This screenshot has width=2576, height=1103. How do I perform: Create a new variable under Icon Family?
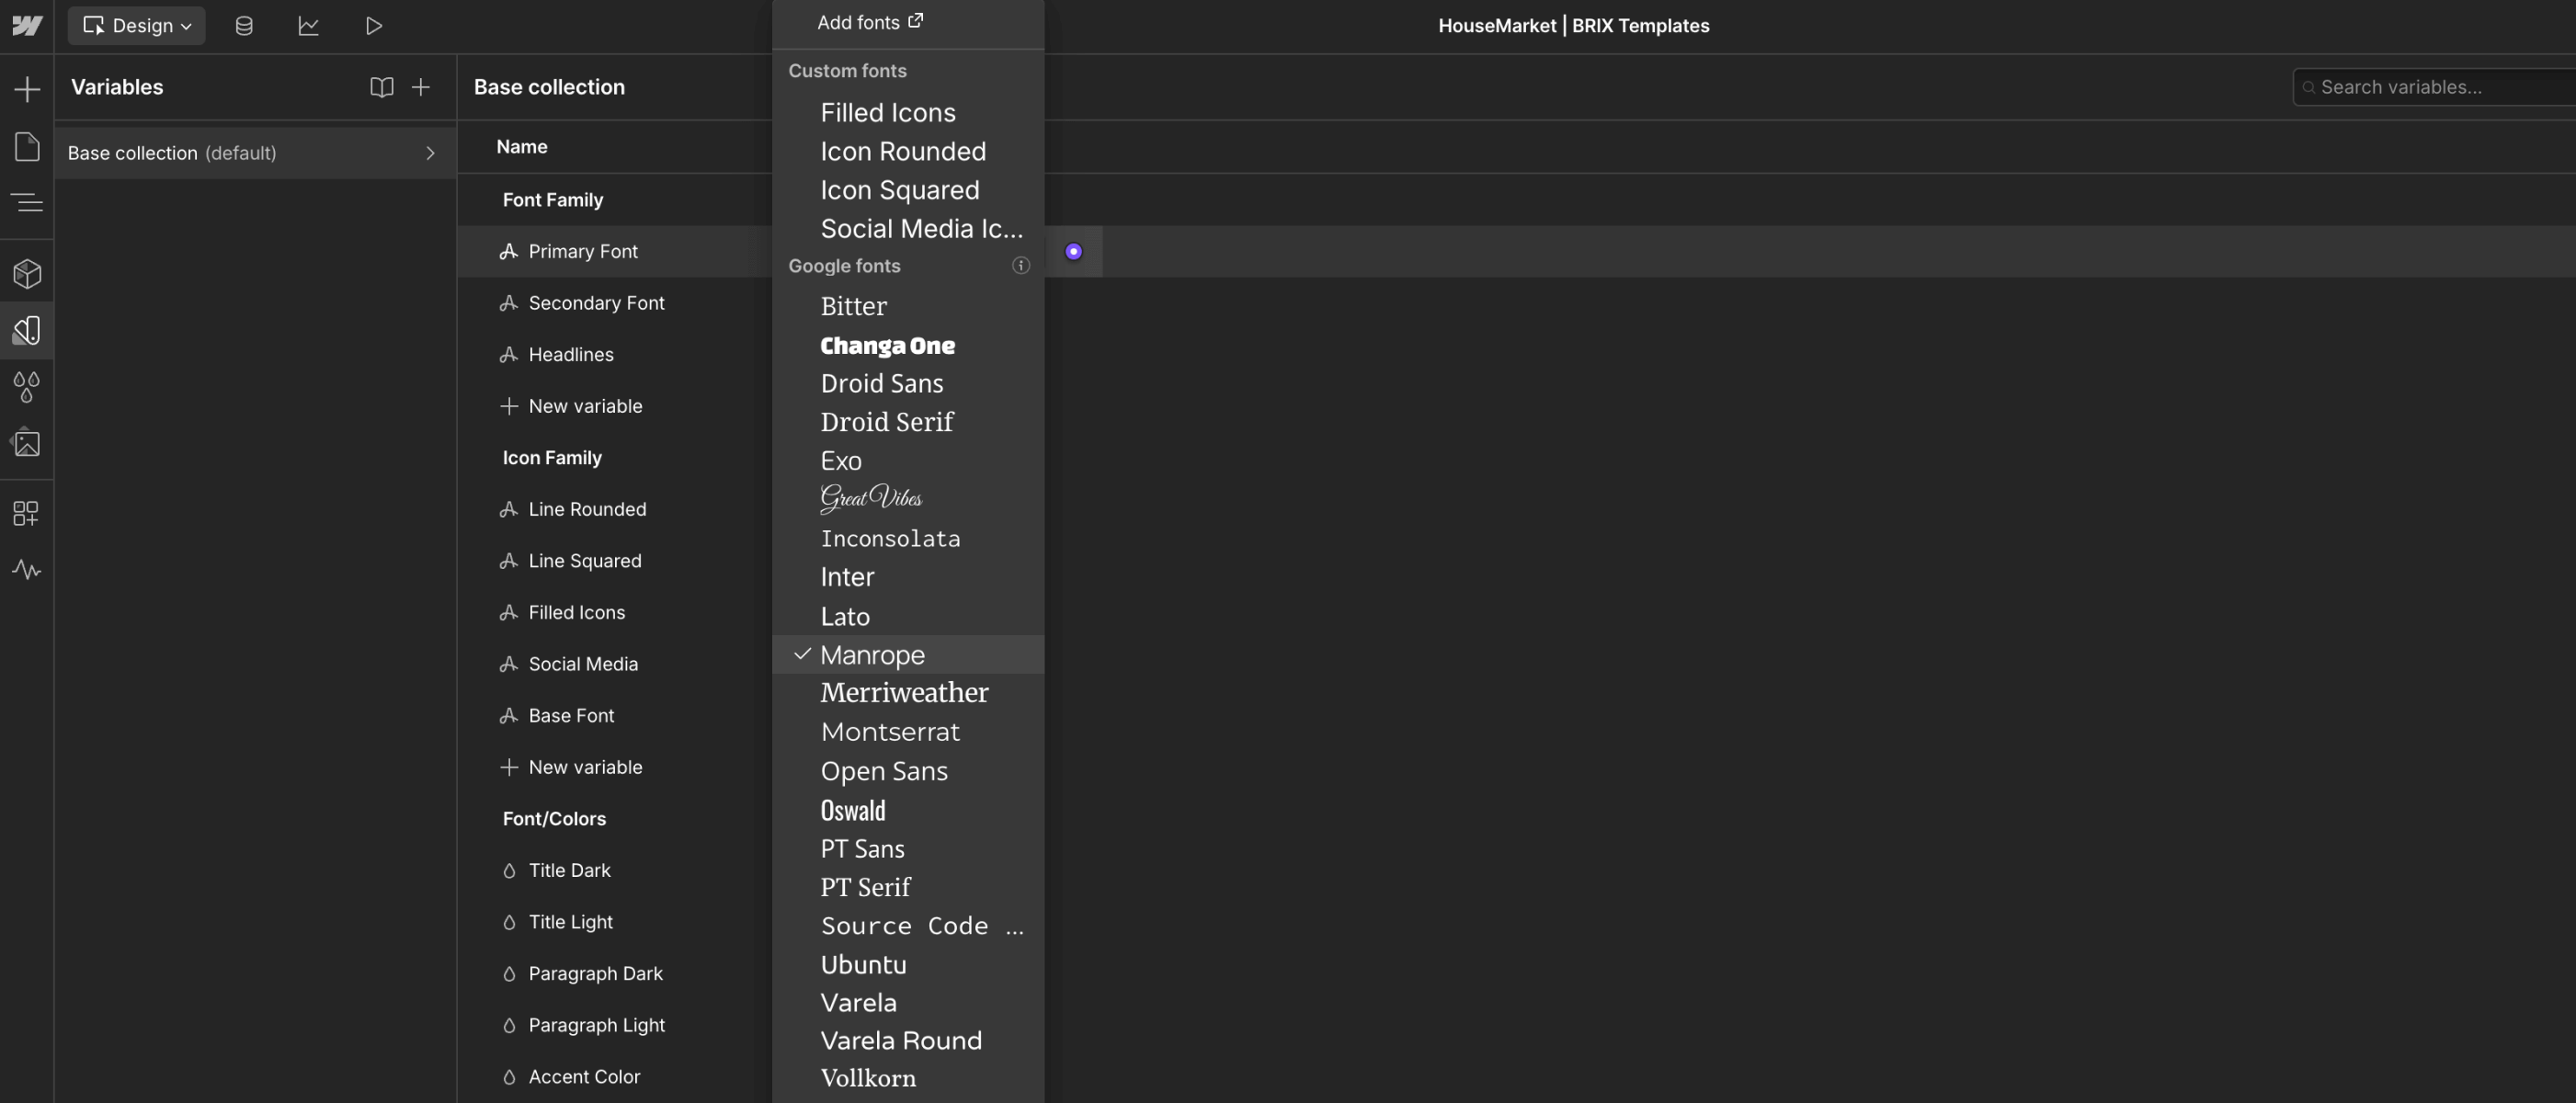coord(585,767)
